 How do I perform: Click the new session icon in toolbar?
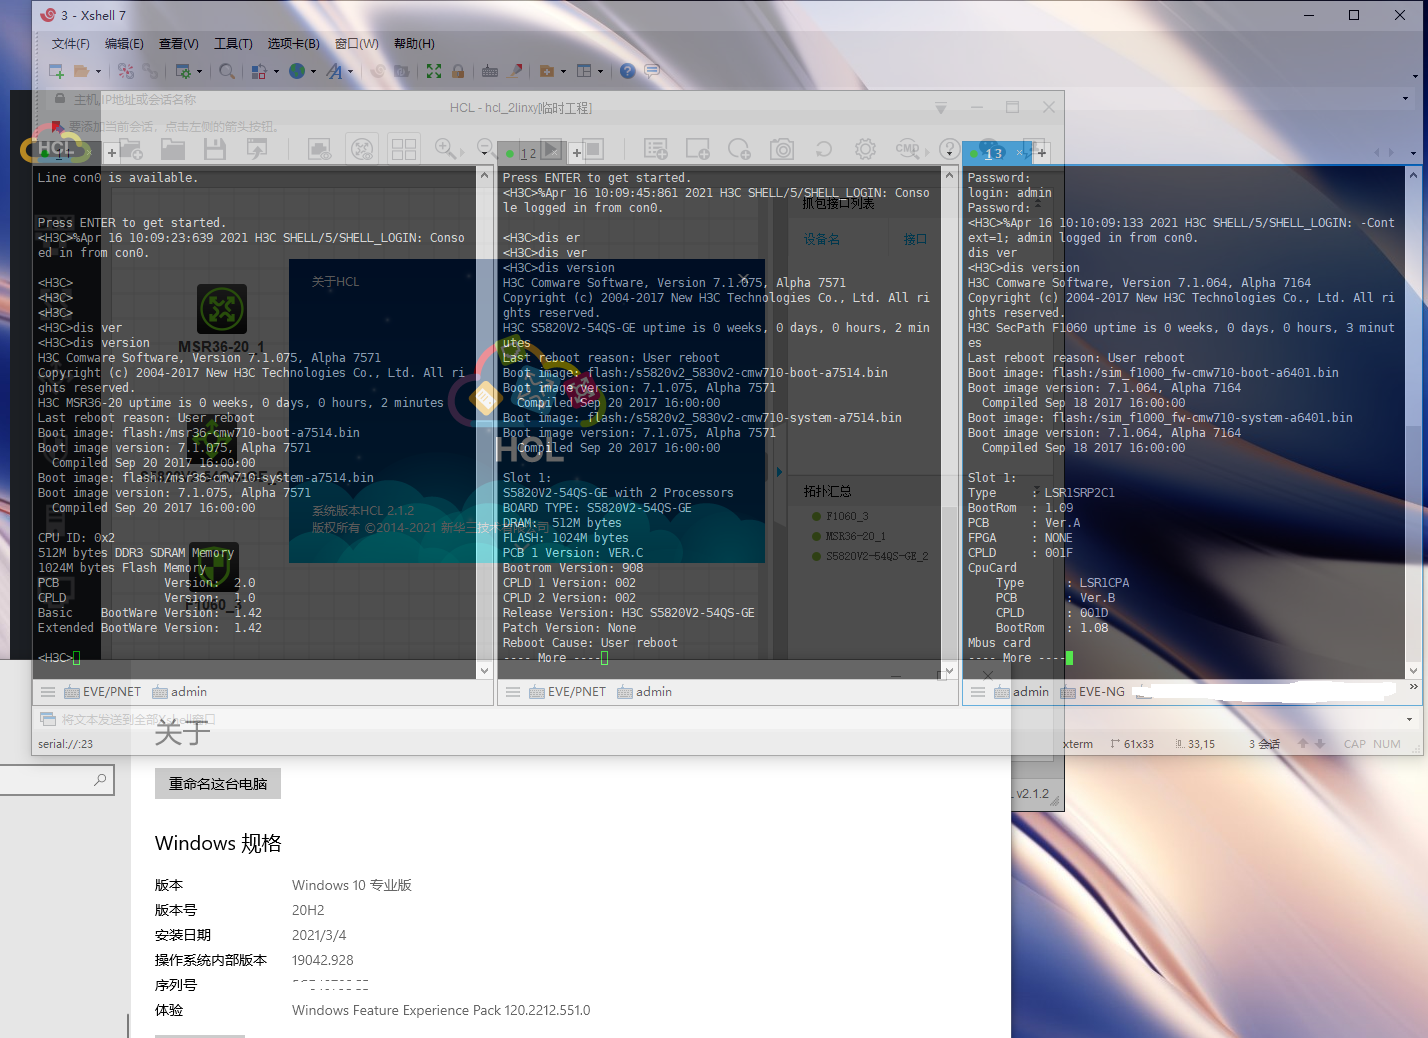(56, 71)
